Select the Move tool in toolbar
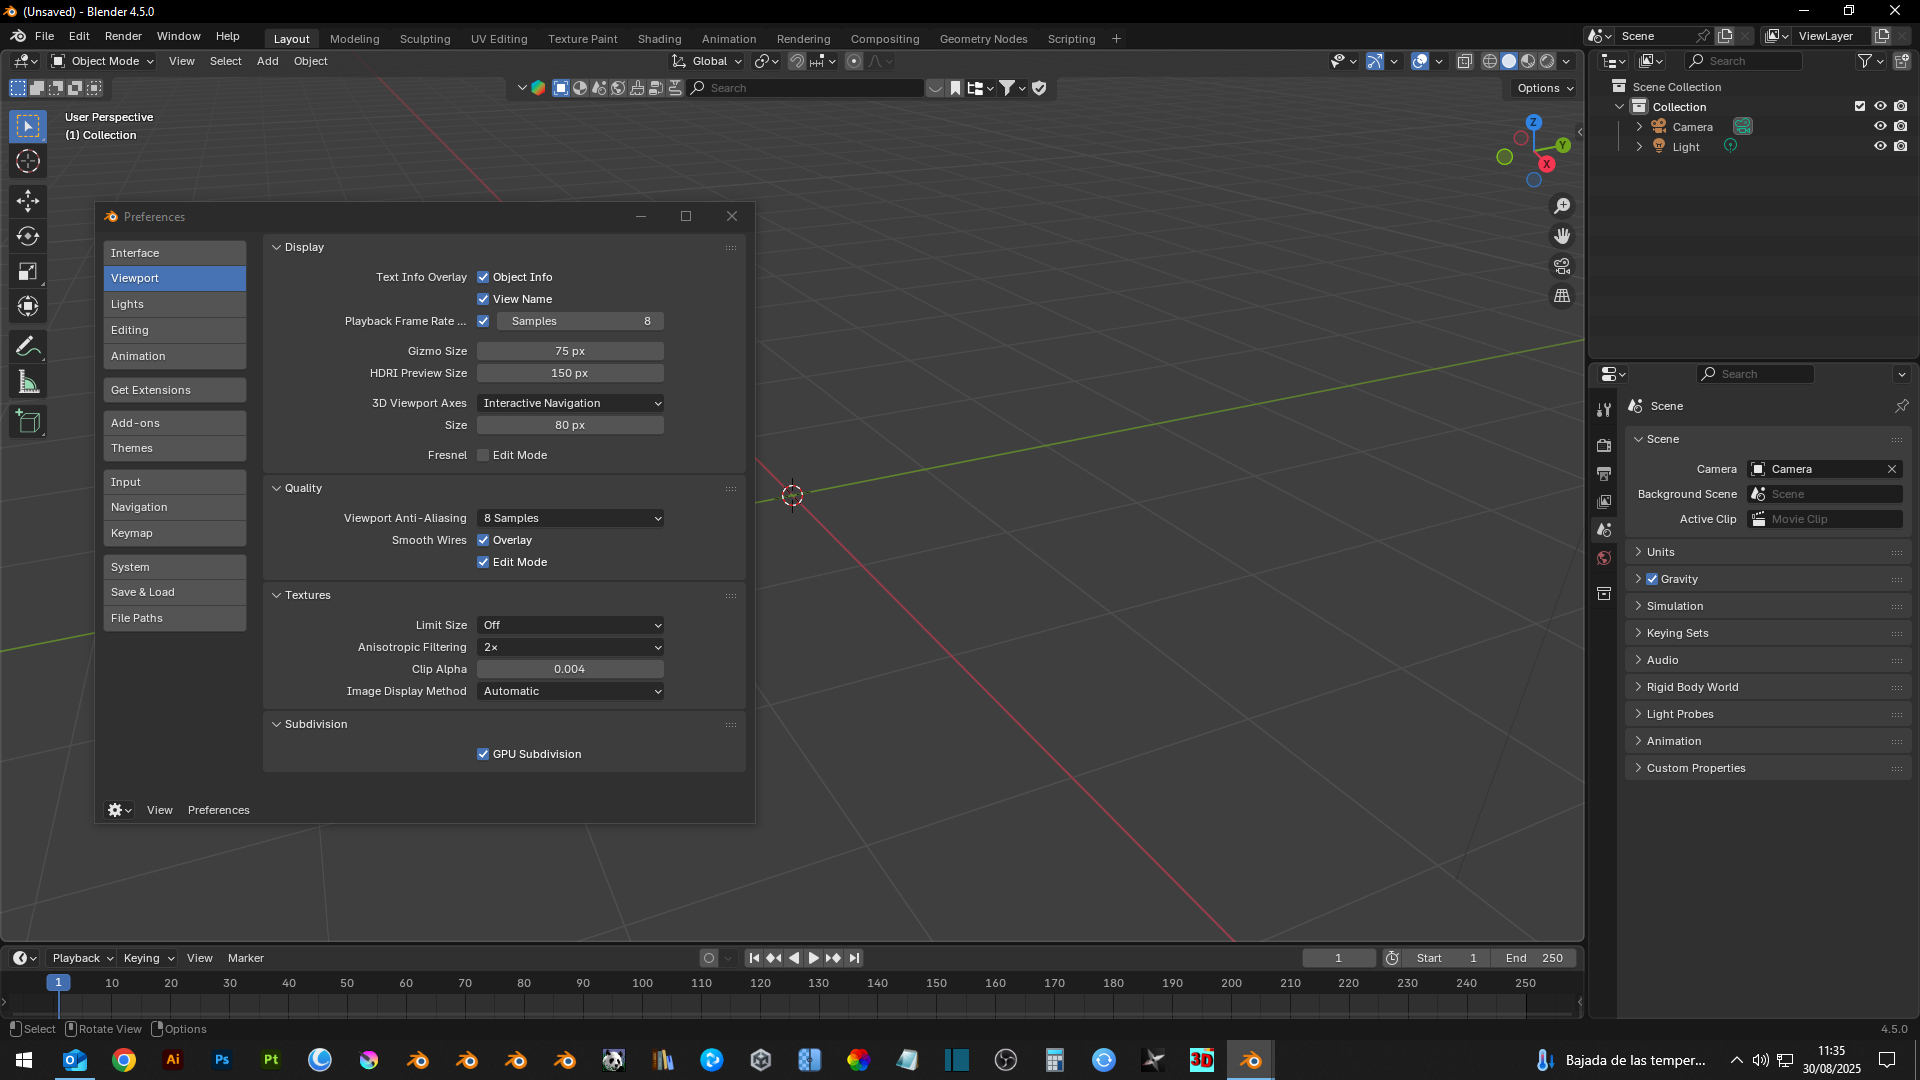Viewport: 1920px width, 1080px height. pos(28,201)
